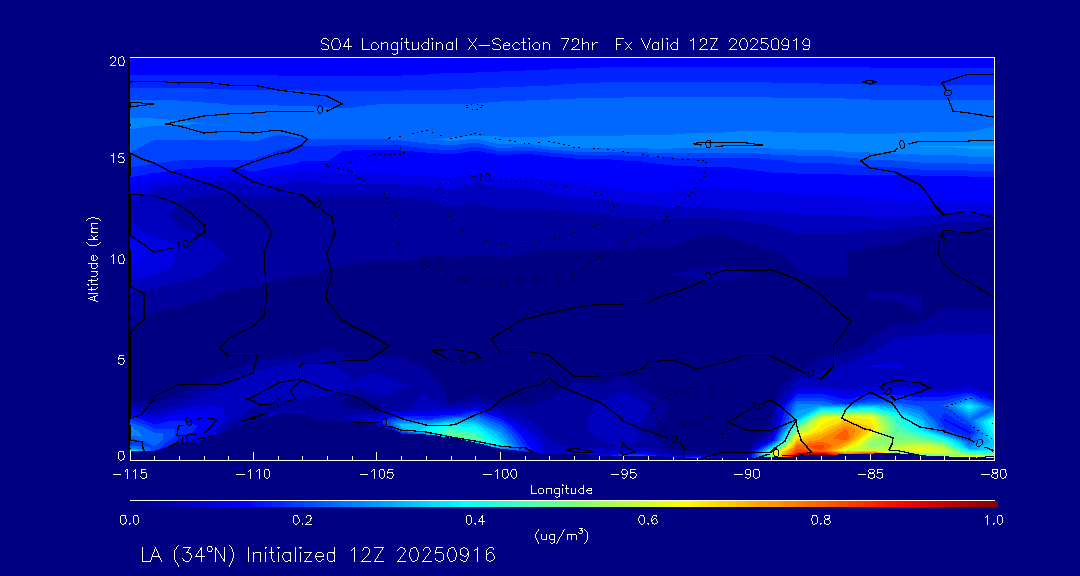1080x576 pixels.
Task: Click the "-110" longitude tick label
Action: 253,475
